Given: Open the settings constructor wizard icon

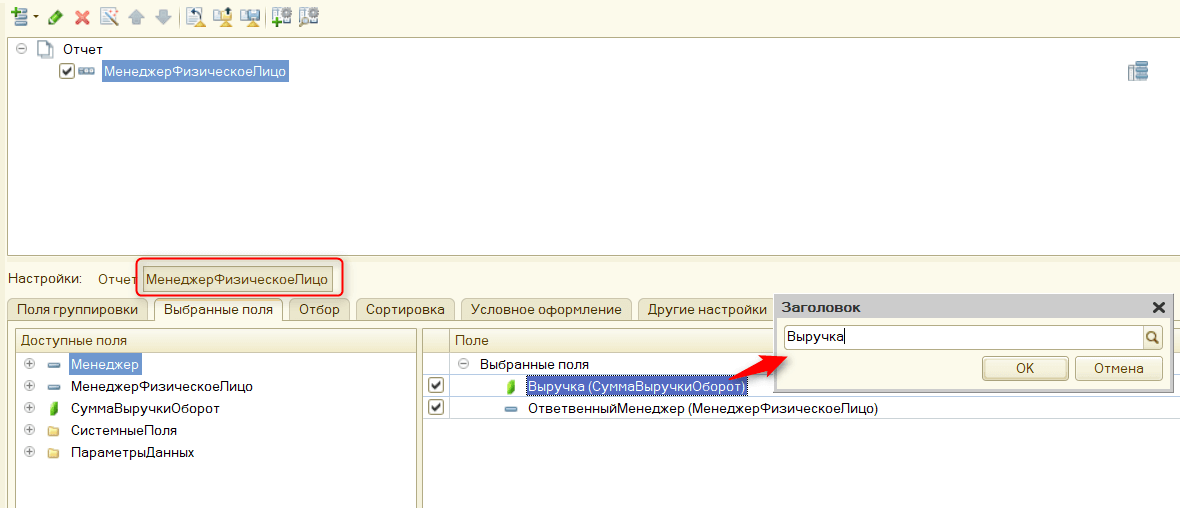Looking at the screenshot, I should (x=109, y=17).
